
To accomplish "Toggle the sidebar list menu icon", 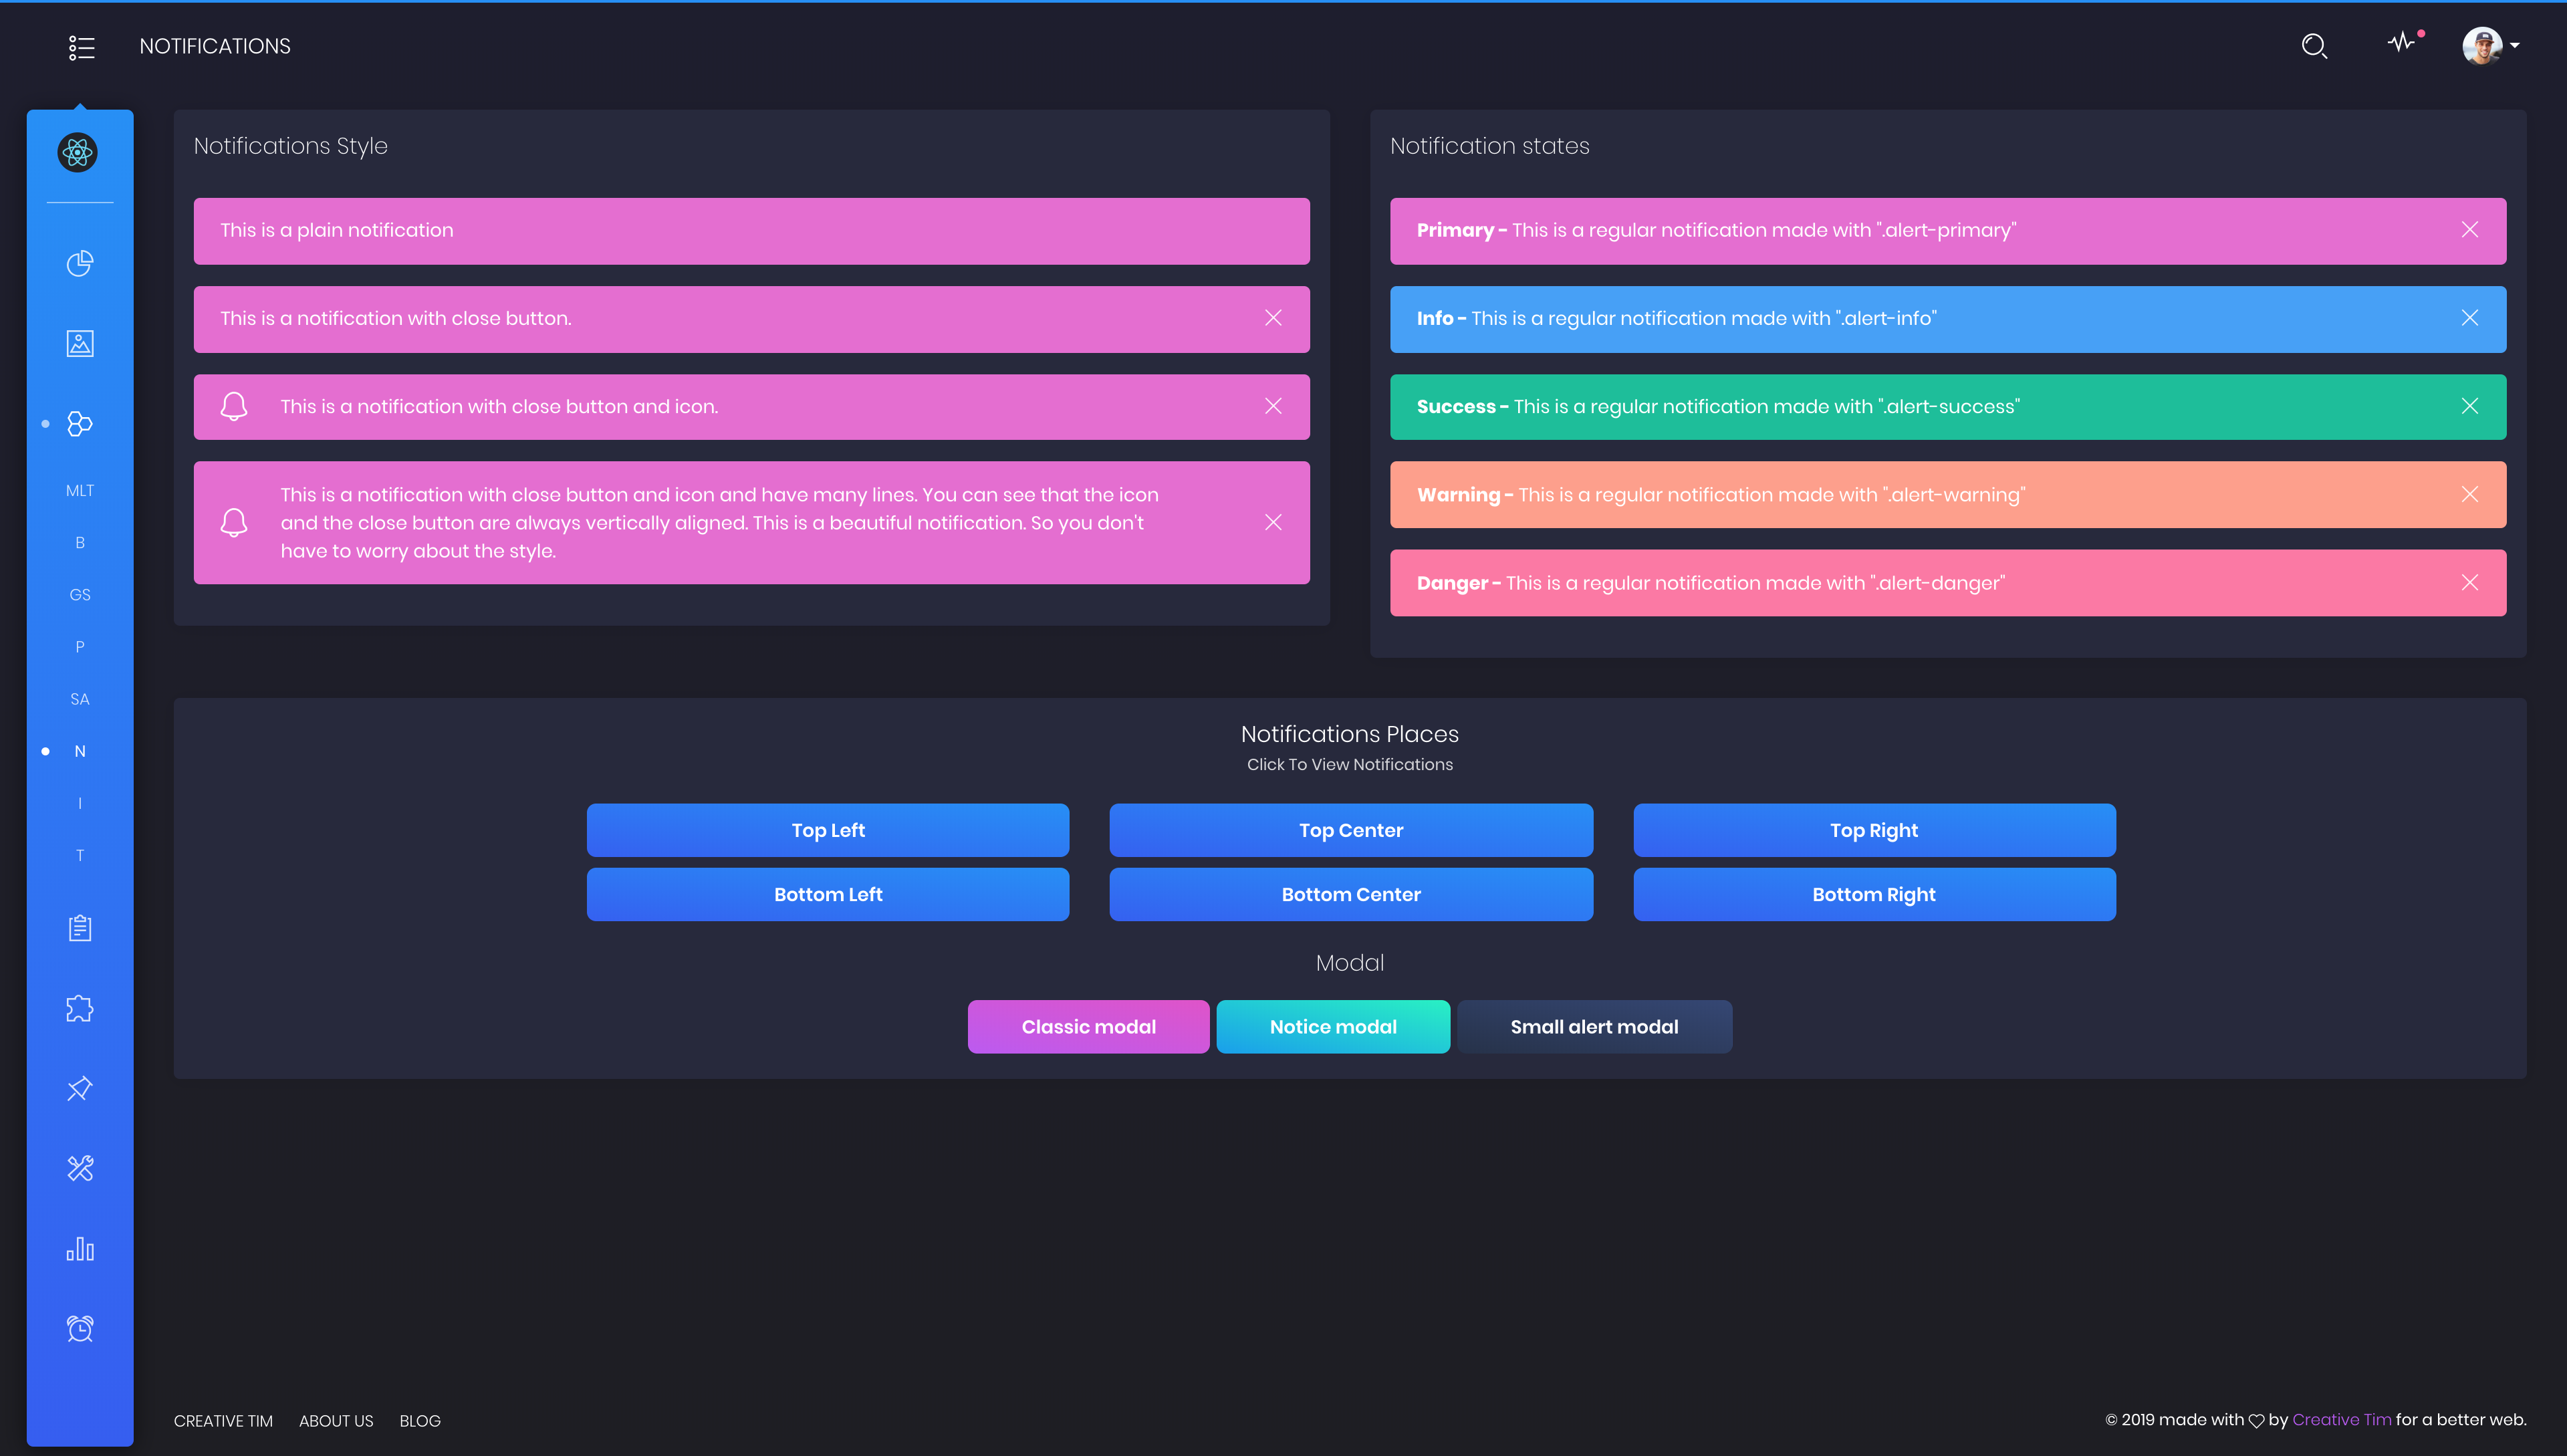I will [81, 47].
